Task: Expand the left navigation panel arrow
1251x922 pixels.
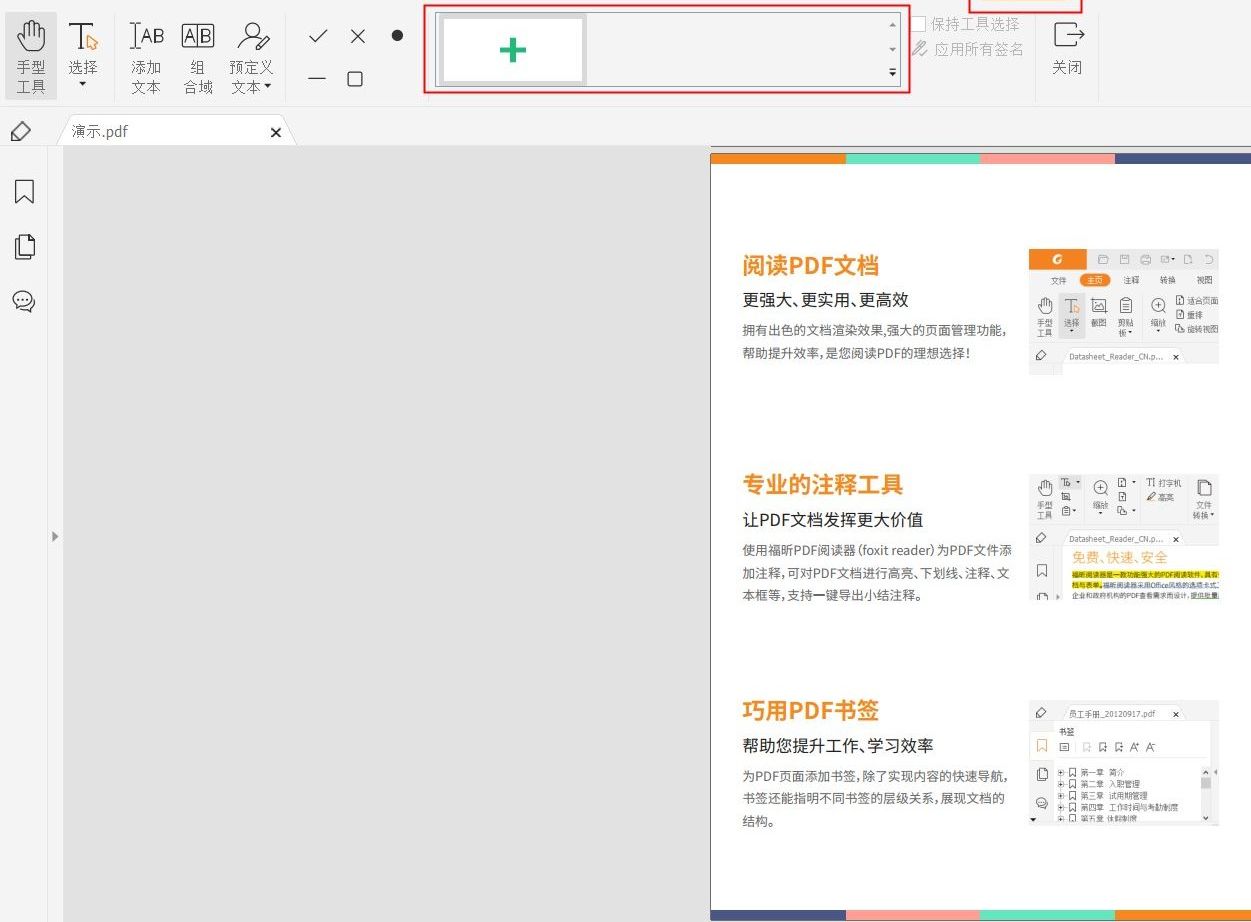Action: click(55, 536)
